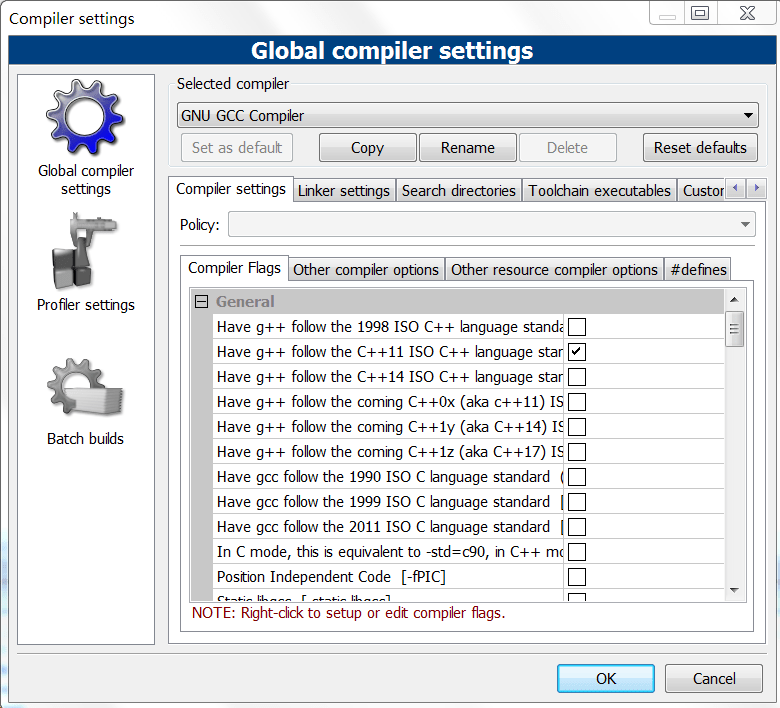Enable gcc 1999 ISO C standard checkbox
The width and height of the screenshot is (780, 708).
point(577,502)
